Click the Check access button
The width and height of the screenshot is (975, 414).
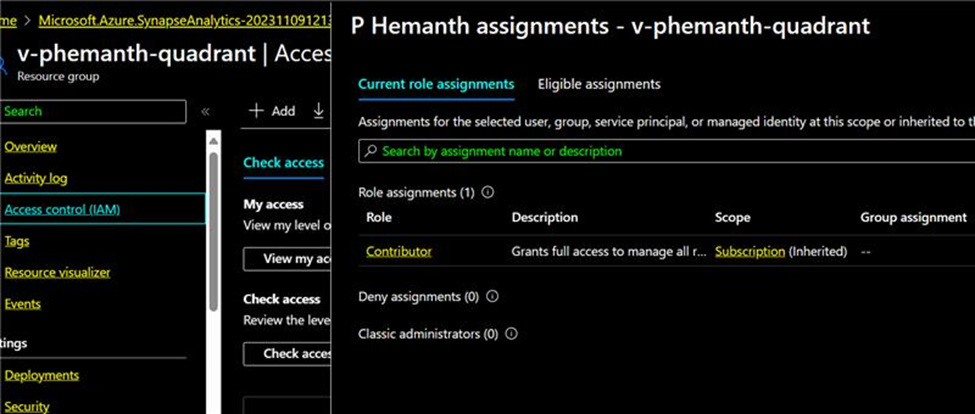pyautogui.click(x=287, y=353)
